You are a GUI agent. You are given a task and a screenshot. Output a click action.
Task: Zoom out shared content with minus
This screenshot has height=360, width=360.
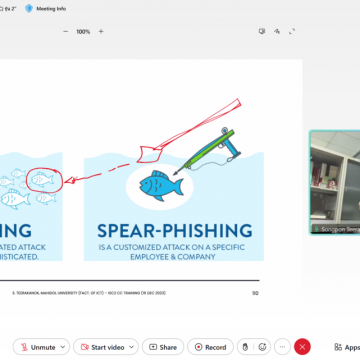(x=66, y=32)
